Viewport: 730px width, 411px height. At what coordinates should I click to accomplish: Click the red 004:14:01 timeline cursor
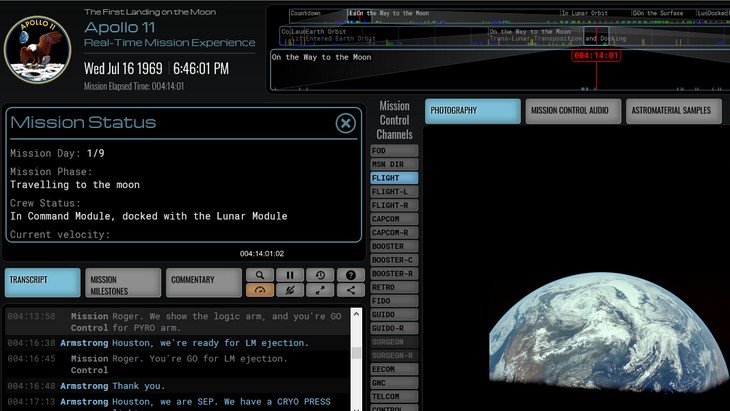tap(596, 55)
